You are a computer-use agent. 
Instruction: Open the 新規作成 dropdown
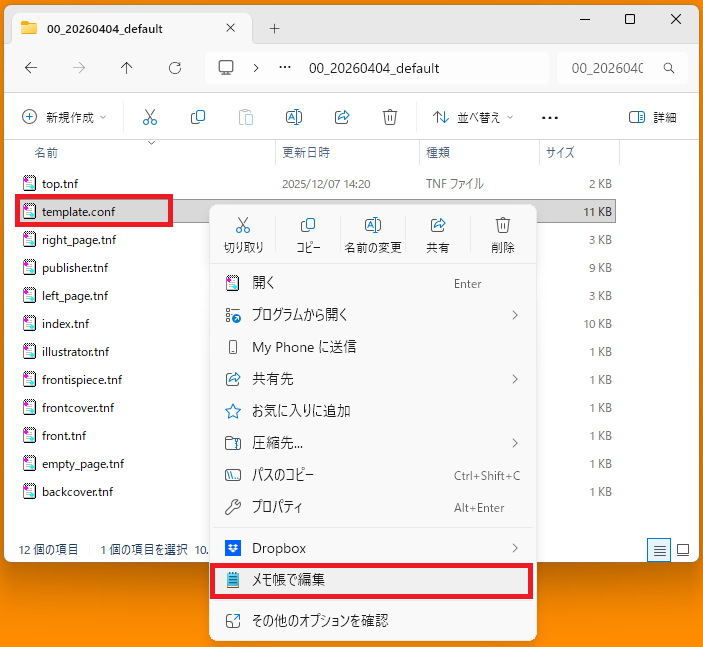point(64,117)
